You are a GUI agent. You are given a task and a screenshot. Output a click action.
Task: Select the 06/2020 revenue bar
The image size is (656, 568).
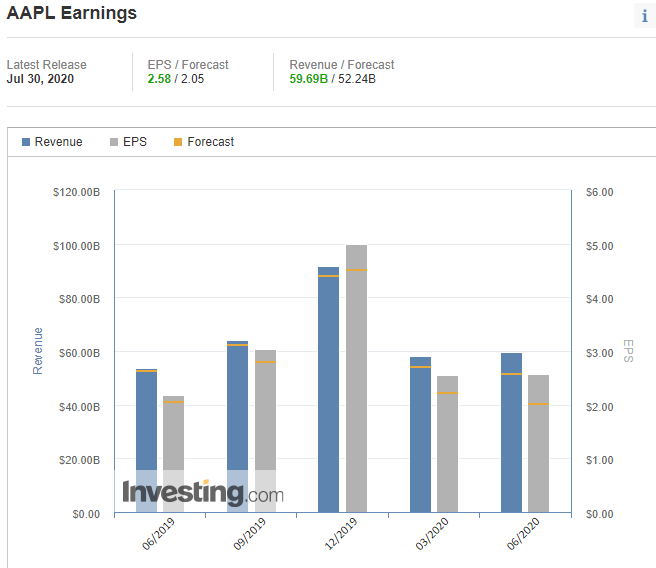512,432
